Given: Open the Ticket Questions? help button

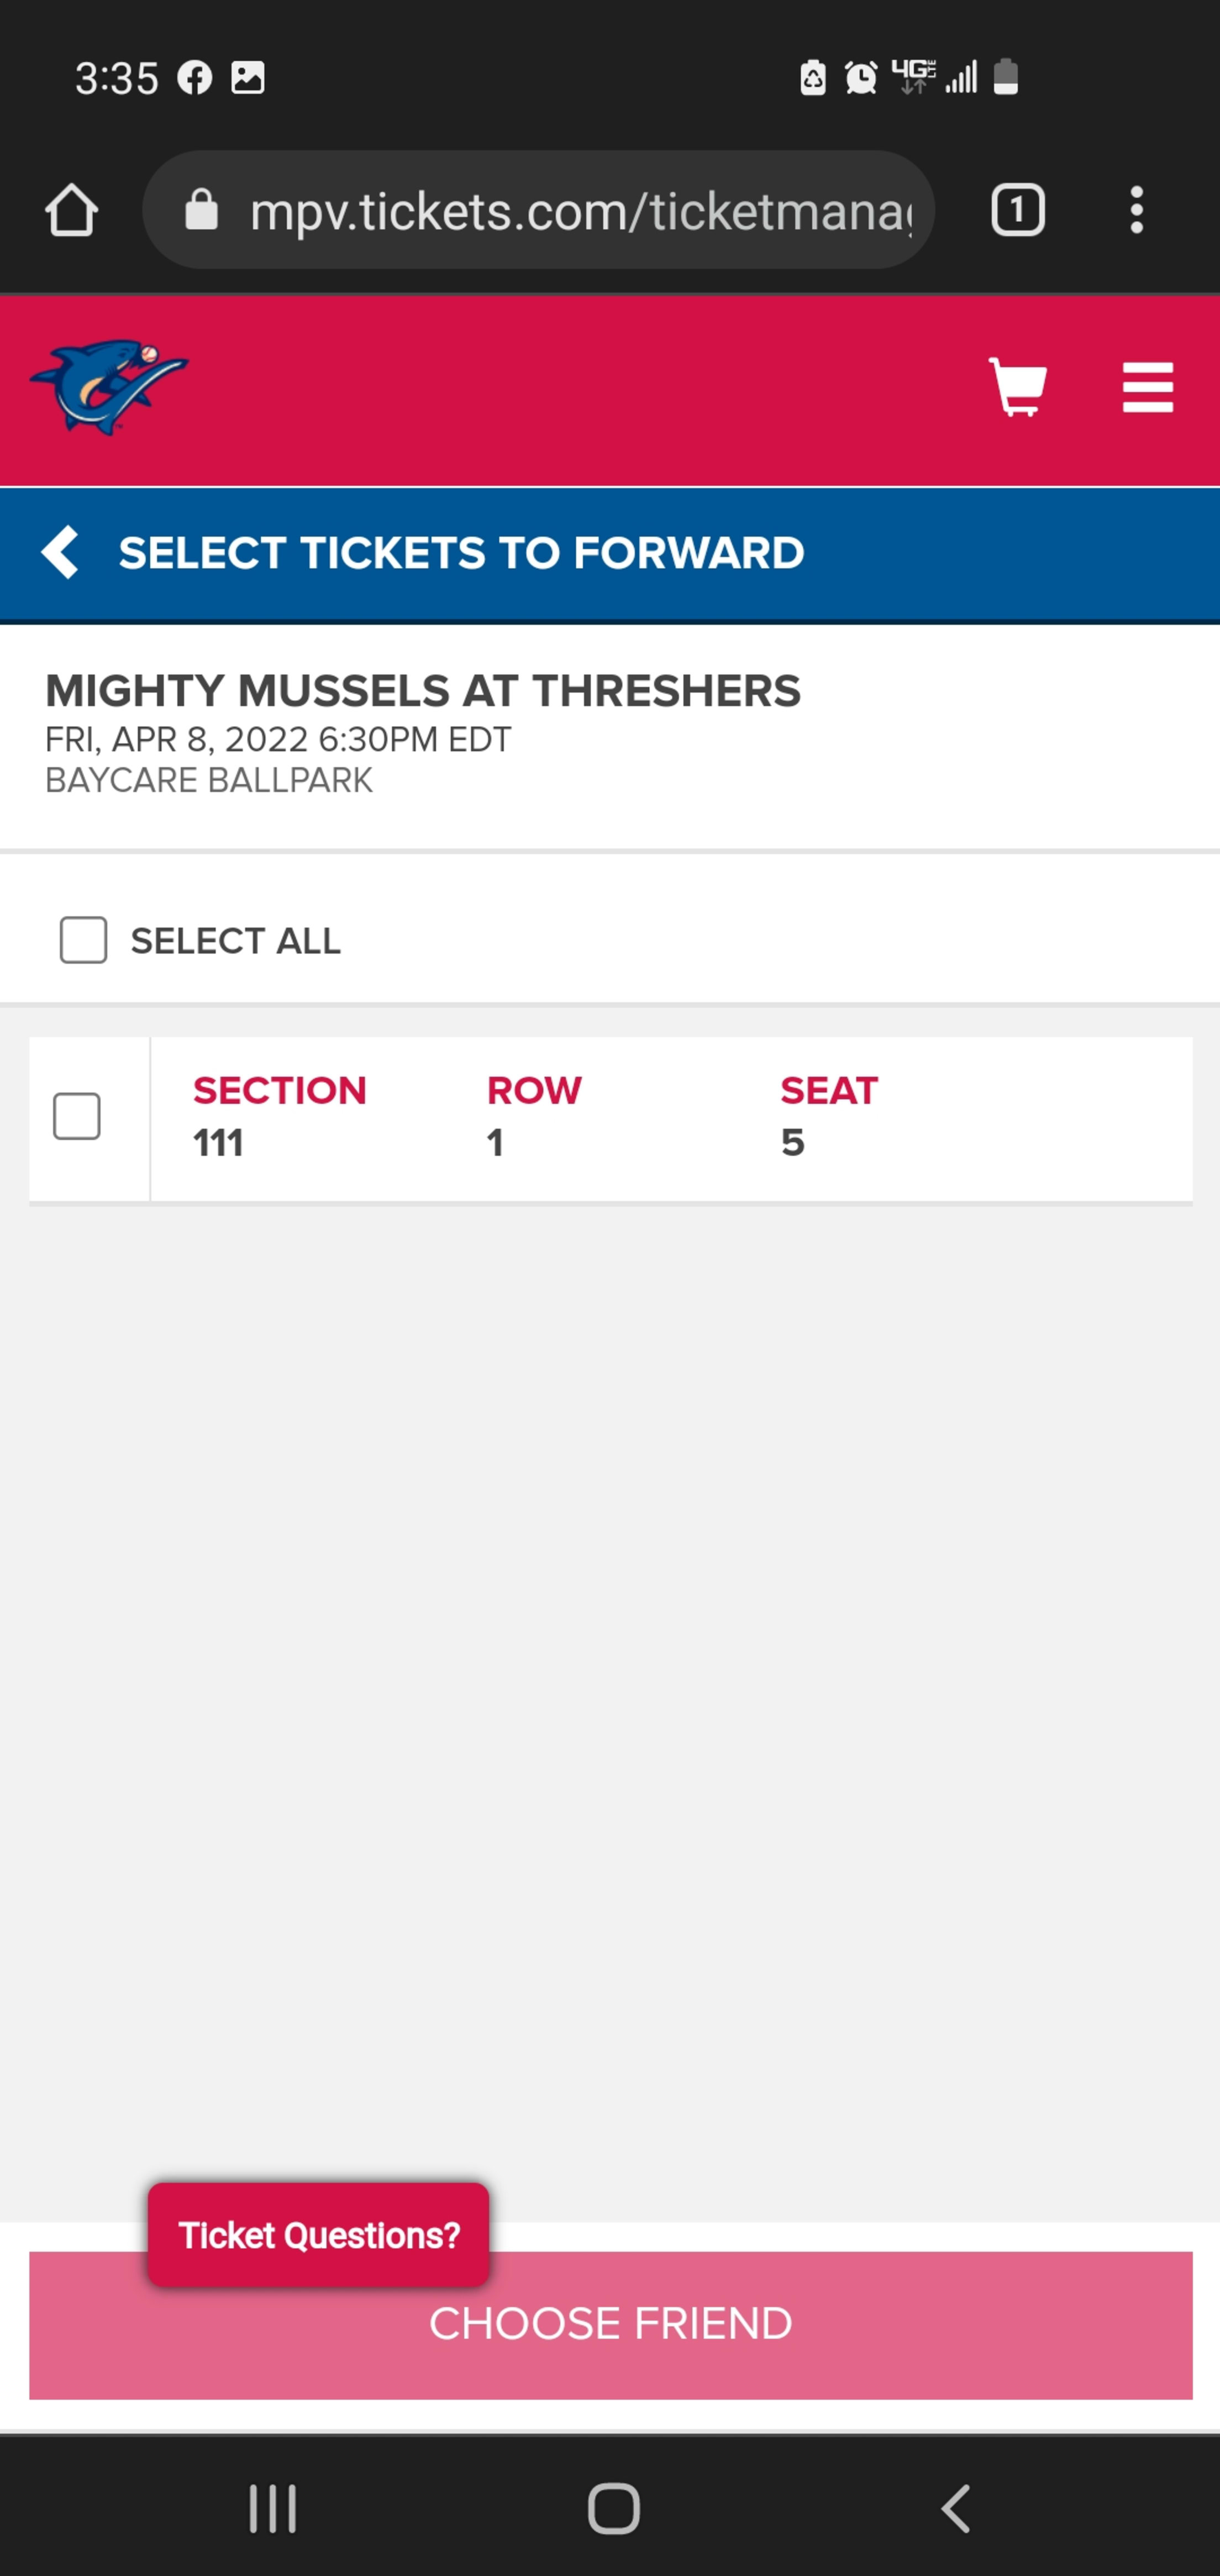Looking at the screenshot, I should click(x=319, y=2235).
